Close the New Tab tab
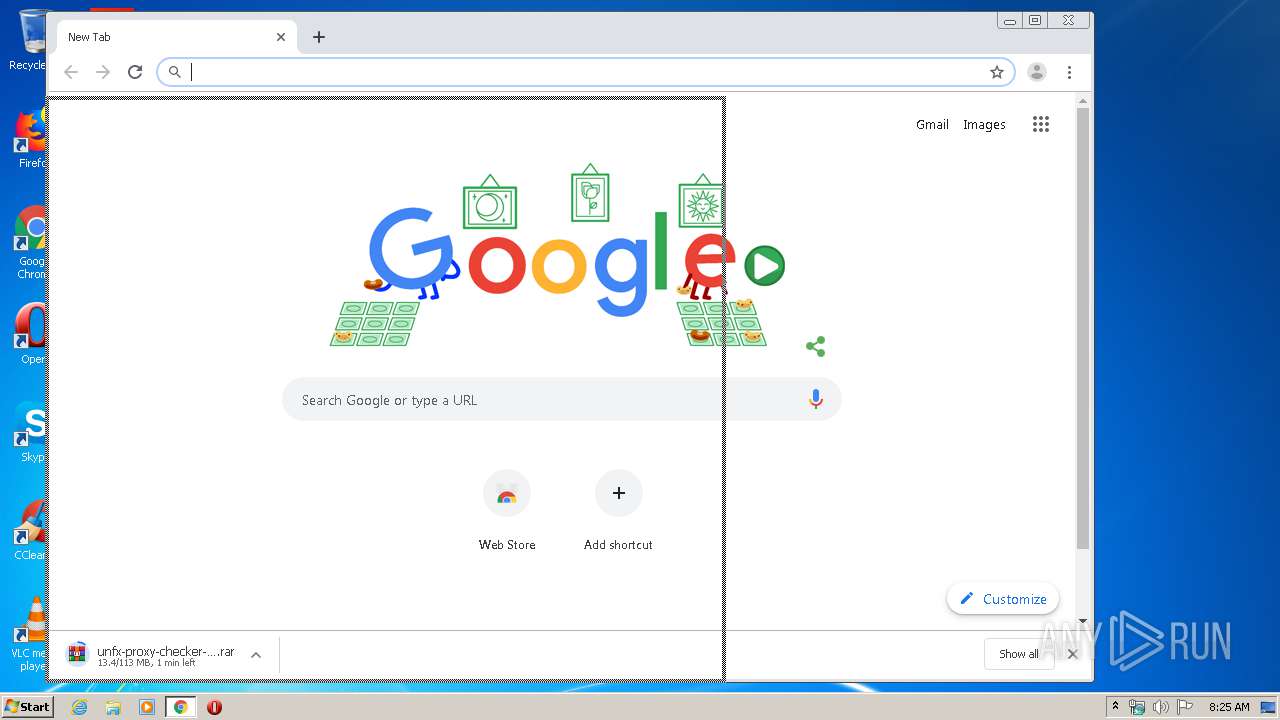 click(281, 37)
